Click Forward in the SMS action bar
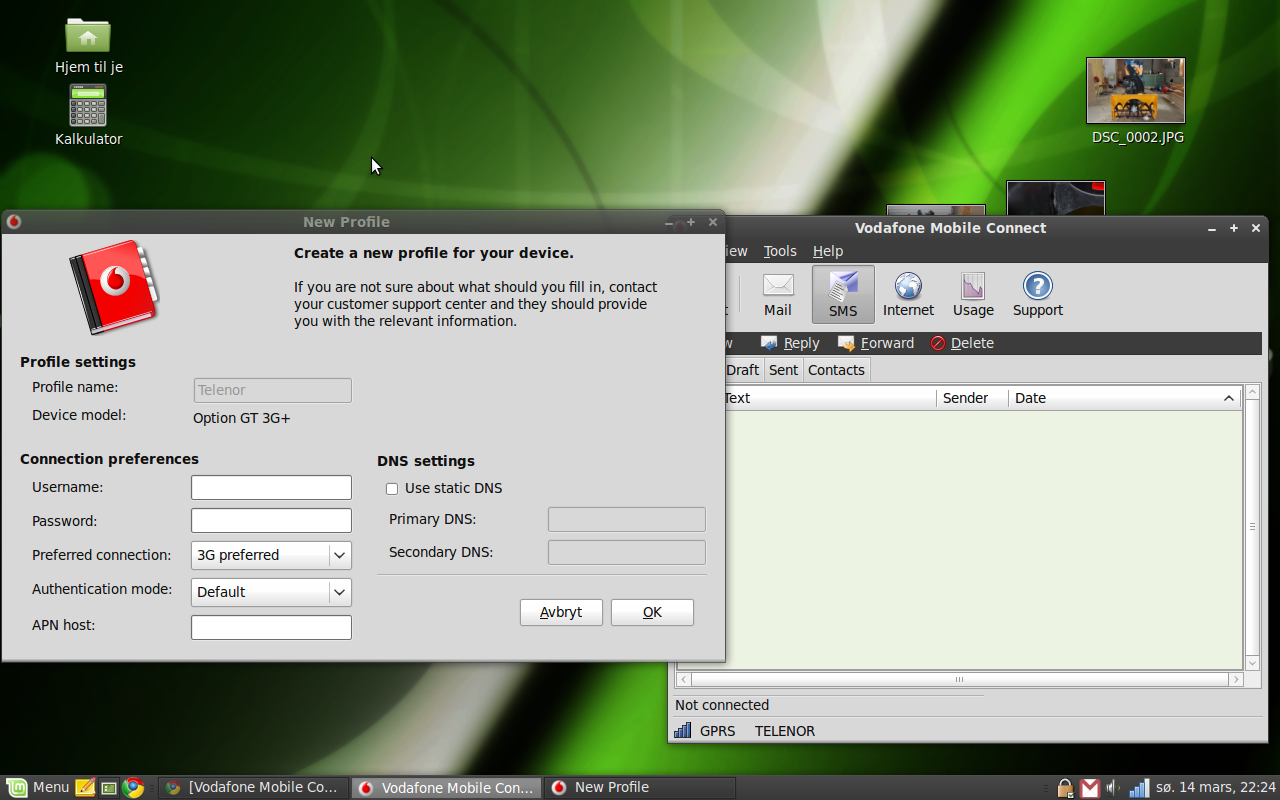The height and width of the screenshot is (800, 1280). coord(876,343)
